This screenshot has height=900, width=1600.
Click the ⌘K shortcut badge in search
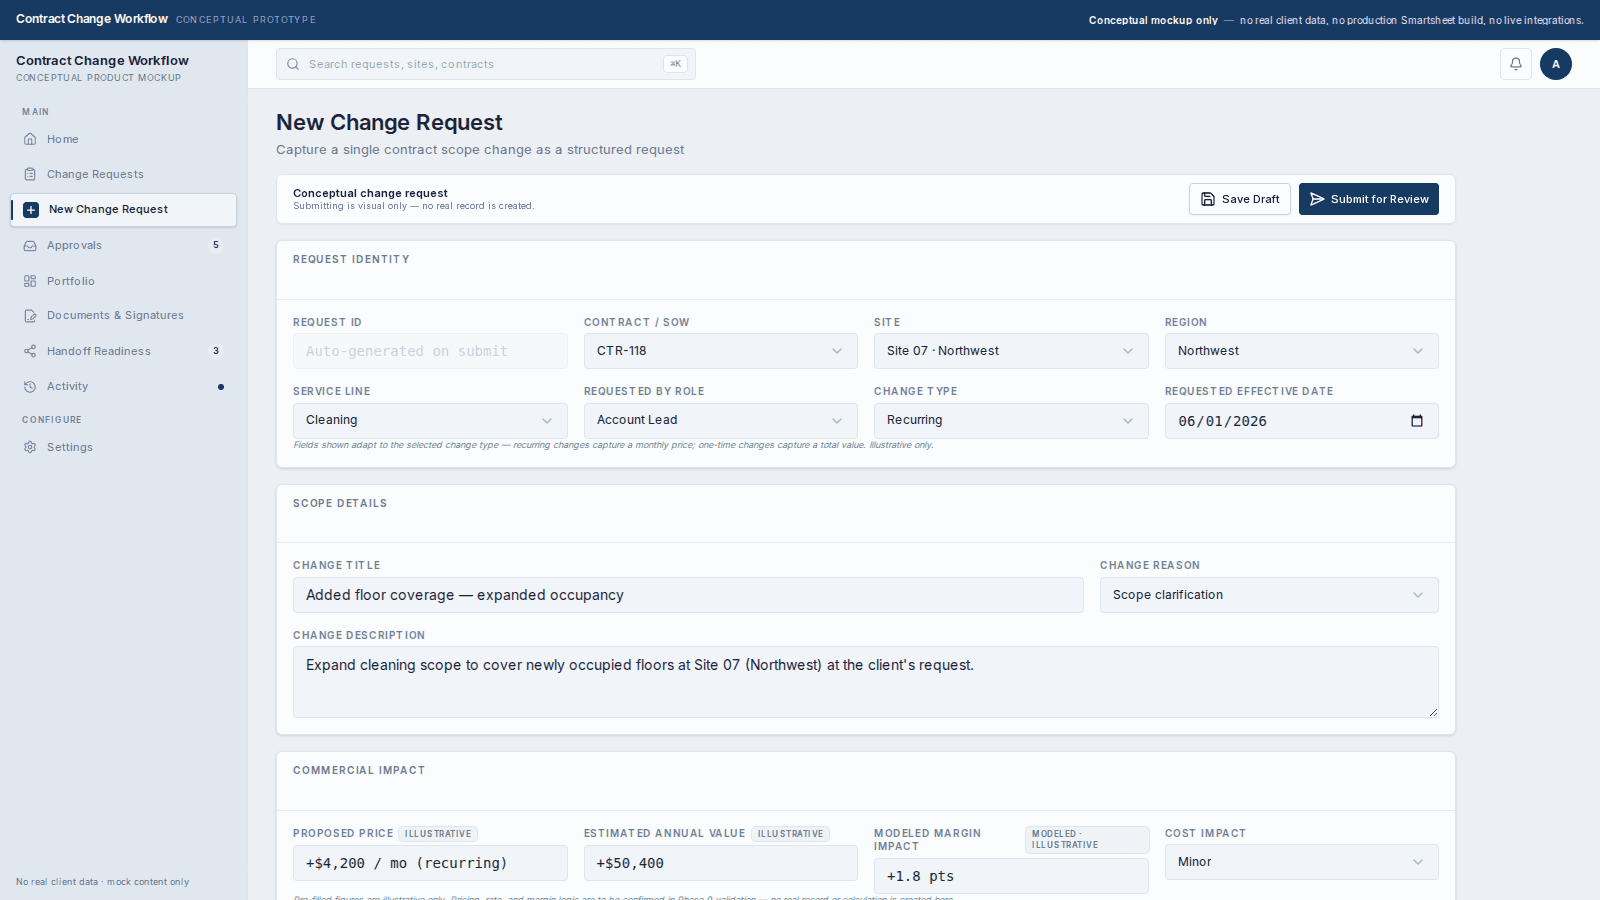[675, 64]
